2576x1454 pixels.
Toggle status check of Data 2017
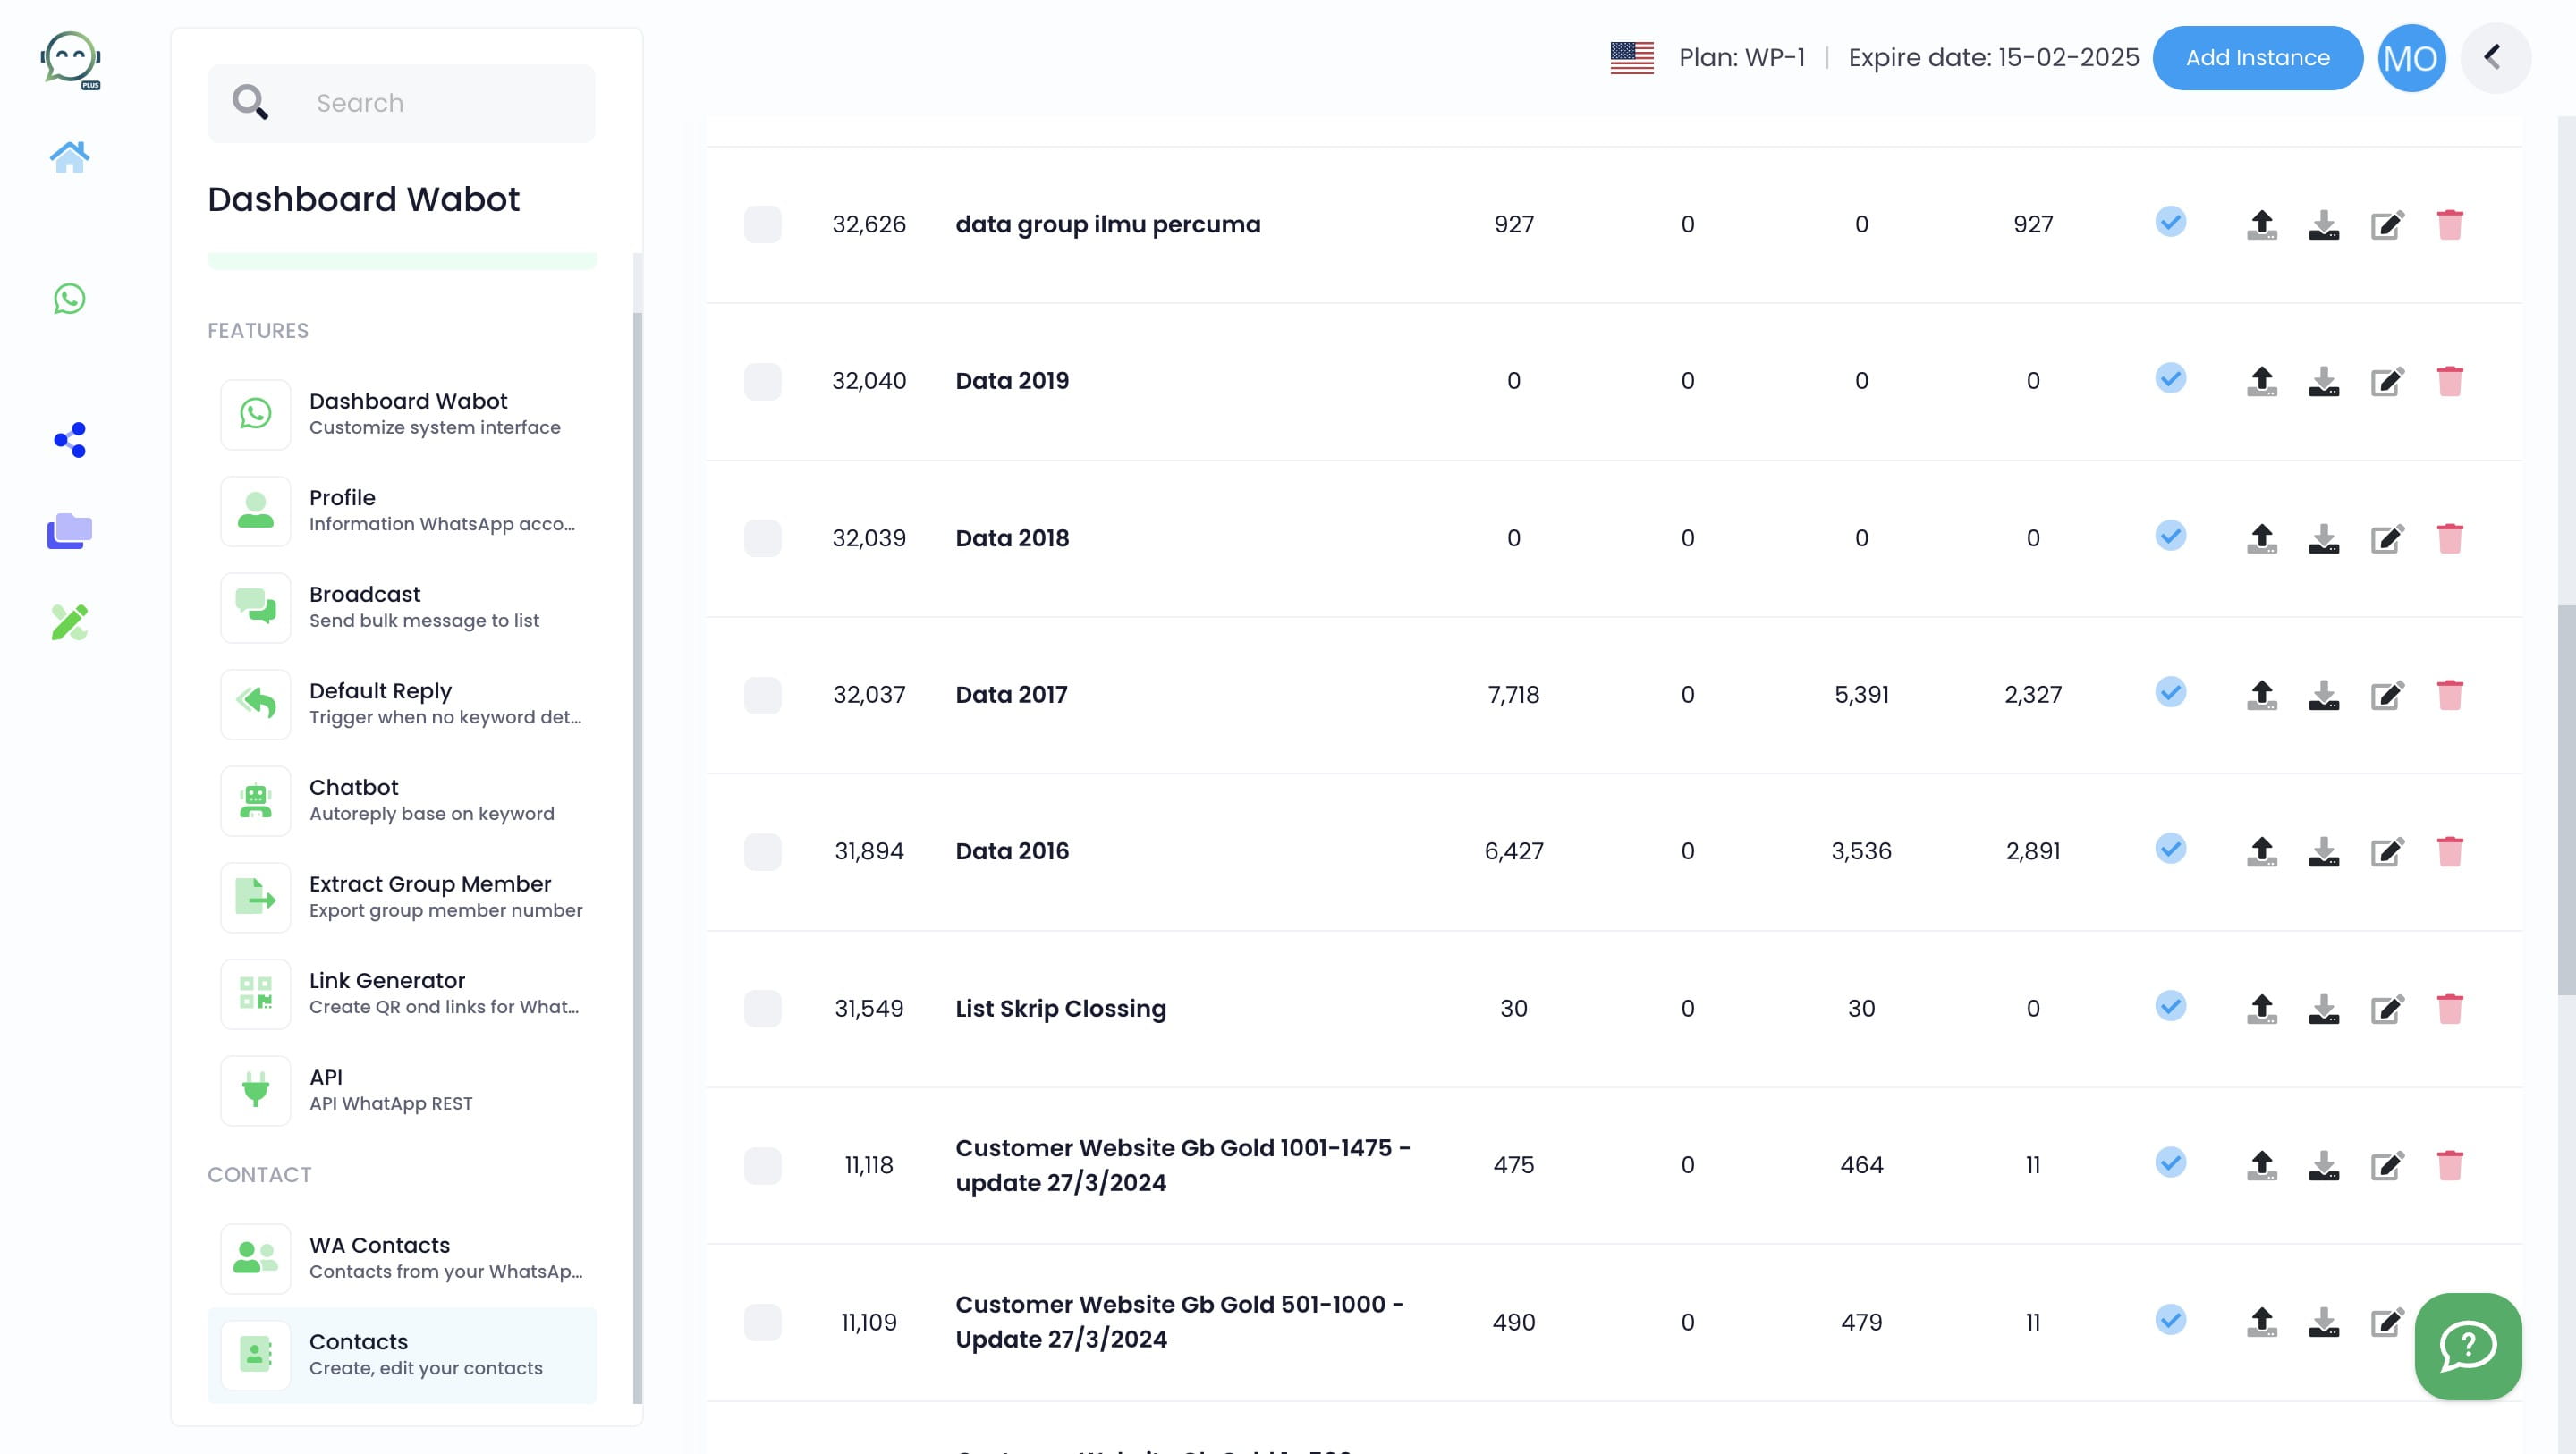pyautogui.click(x=2170, y=692)
